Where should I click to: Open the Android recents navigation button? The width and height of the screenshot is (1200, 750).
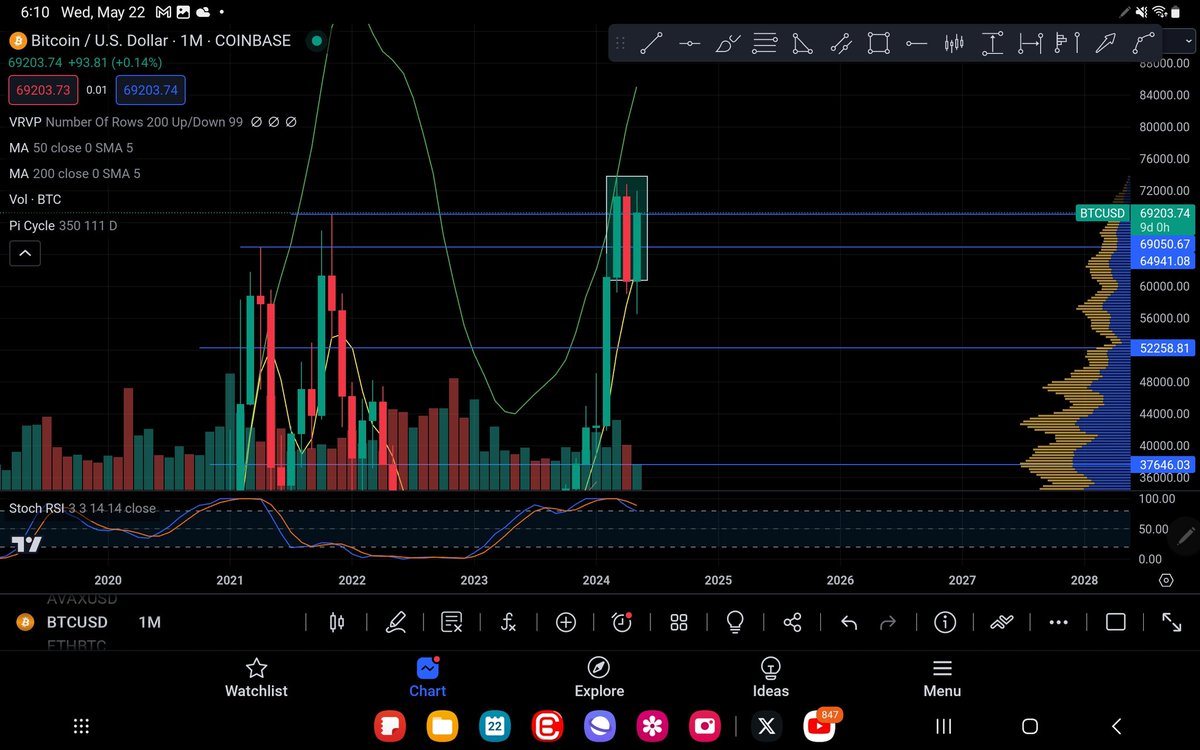(943, 726)
